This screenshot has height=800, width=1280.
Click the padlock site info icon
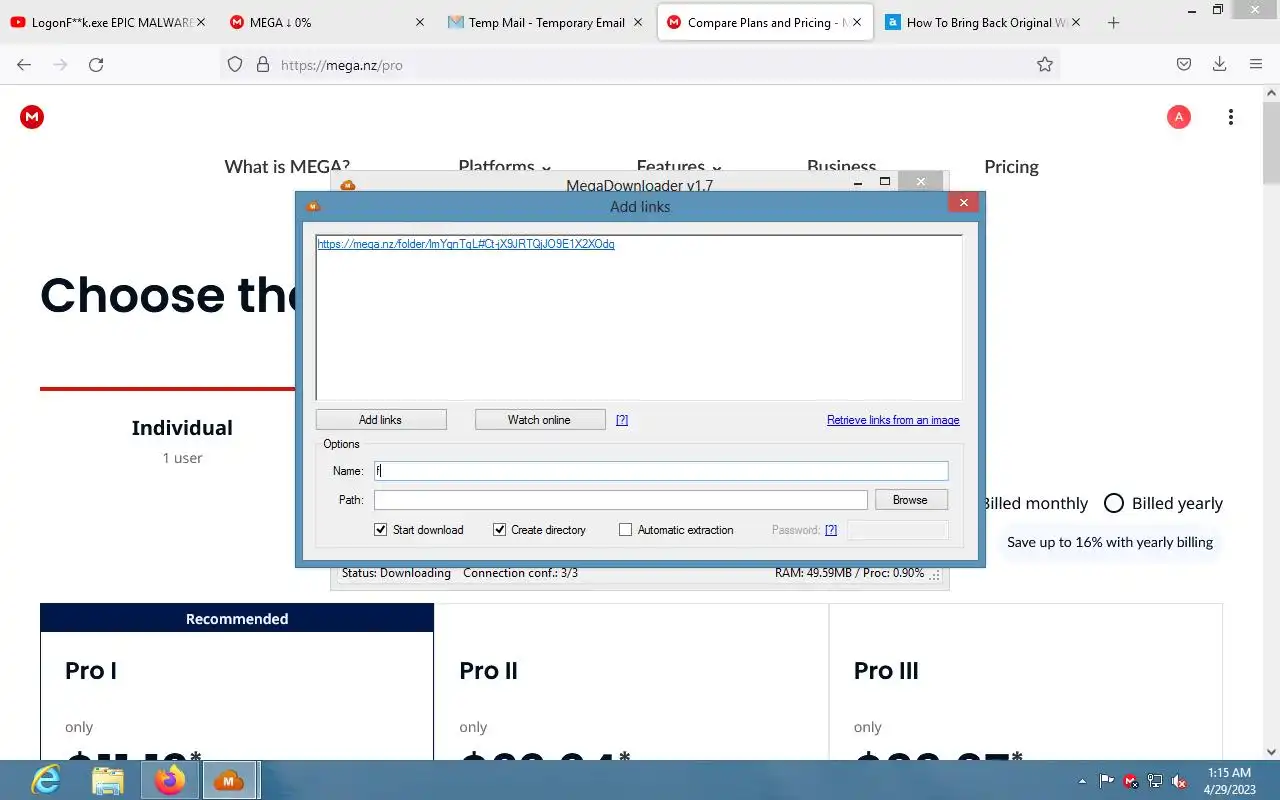coord(263,64)
